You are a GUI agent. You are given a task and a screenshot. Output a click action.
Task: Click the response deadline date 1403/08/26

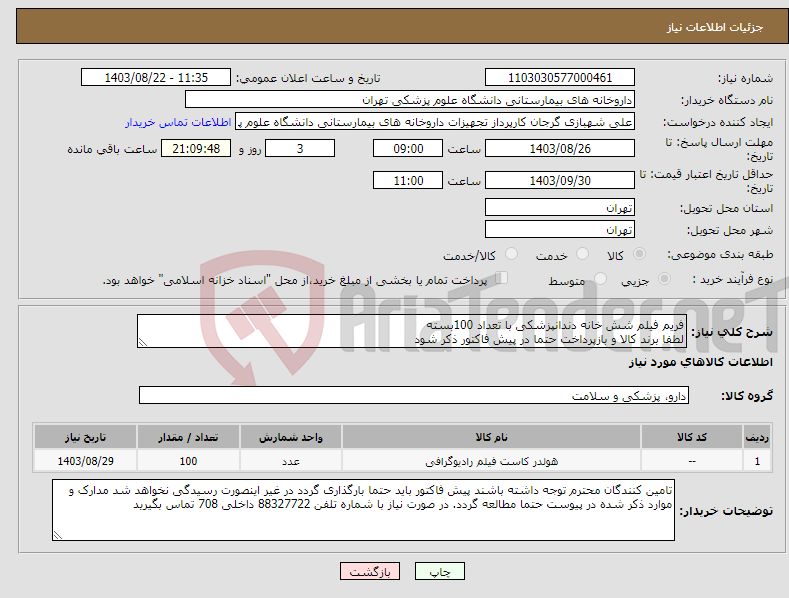(560, 148)
